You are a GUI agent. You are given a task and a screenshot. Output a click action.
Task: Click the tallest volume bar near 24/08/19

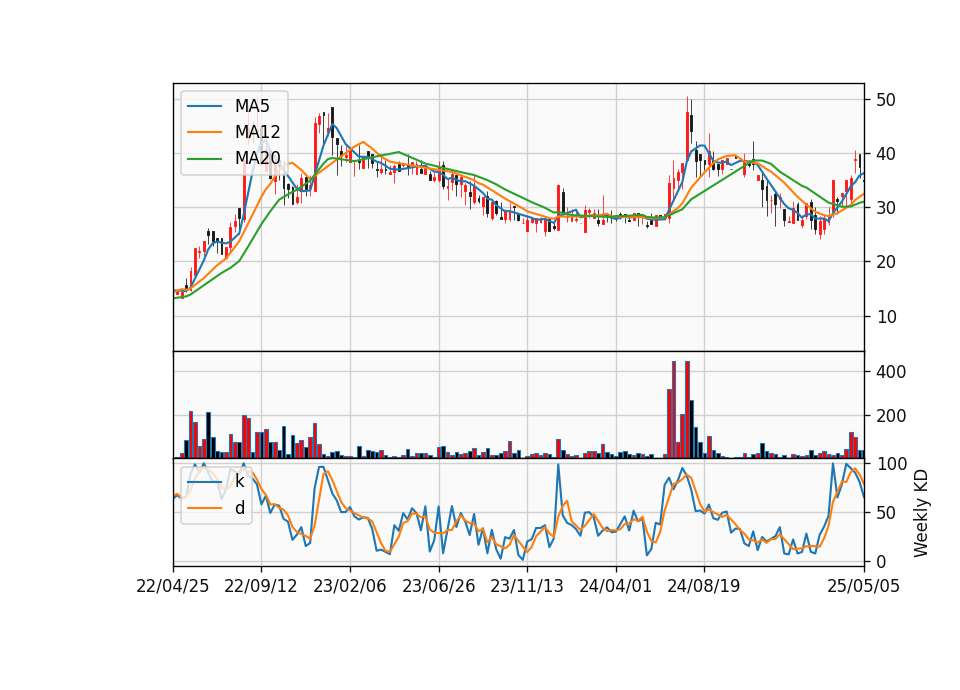click(688, 410)
